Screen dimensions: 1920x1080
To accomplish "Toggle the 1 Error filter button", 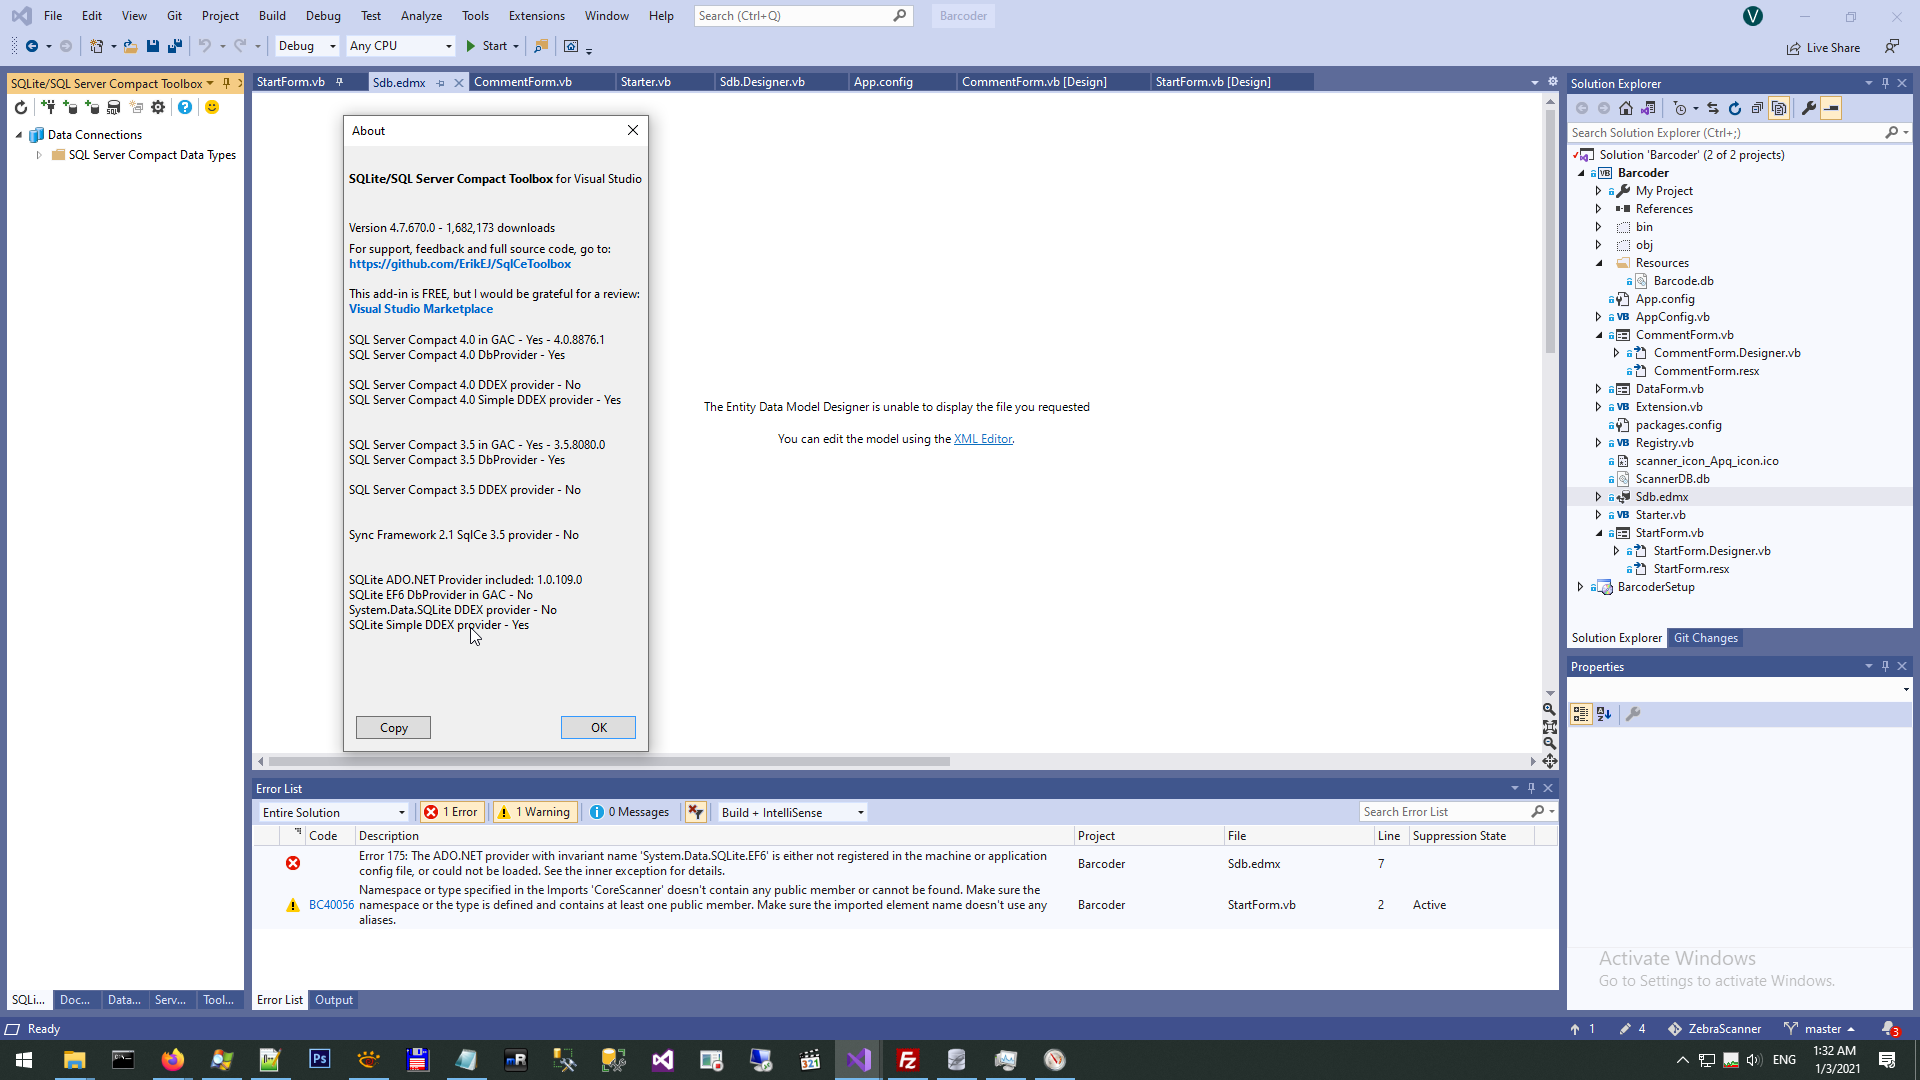I will point(452,812).
